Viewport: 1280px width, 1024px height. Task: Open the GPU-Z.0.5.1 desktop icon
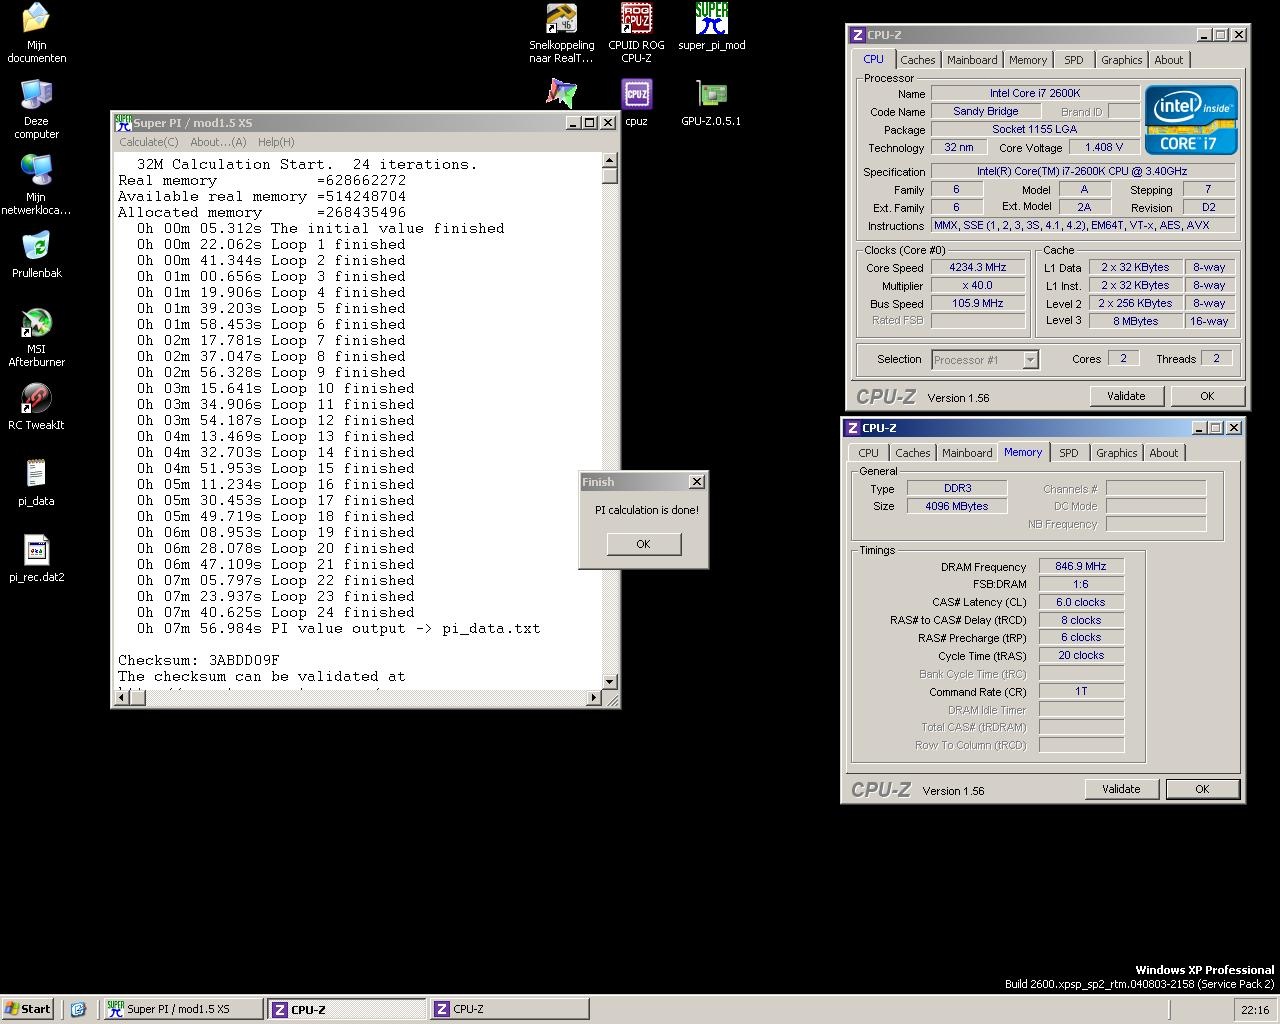(x=711, y=95)
